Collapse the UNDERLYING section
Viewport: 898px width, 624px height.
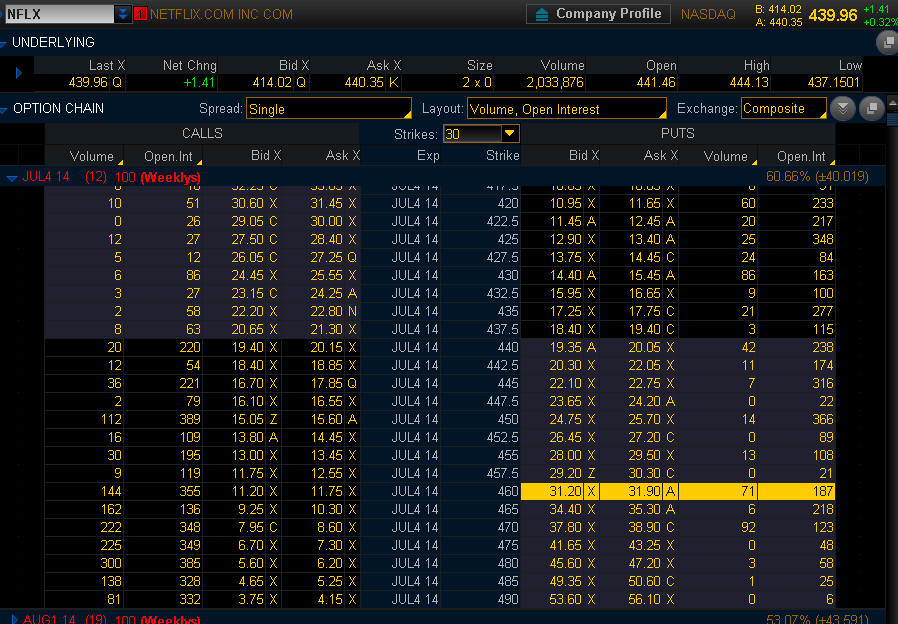pos(6,43)
